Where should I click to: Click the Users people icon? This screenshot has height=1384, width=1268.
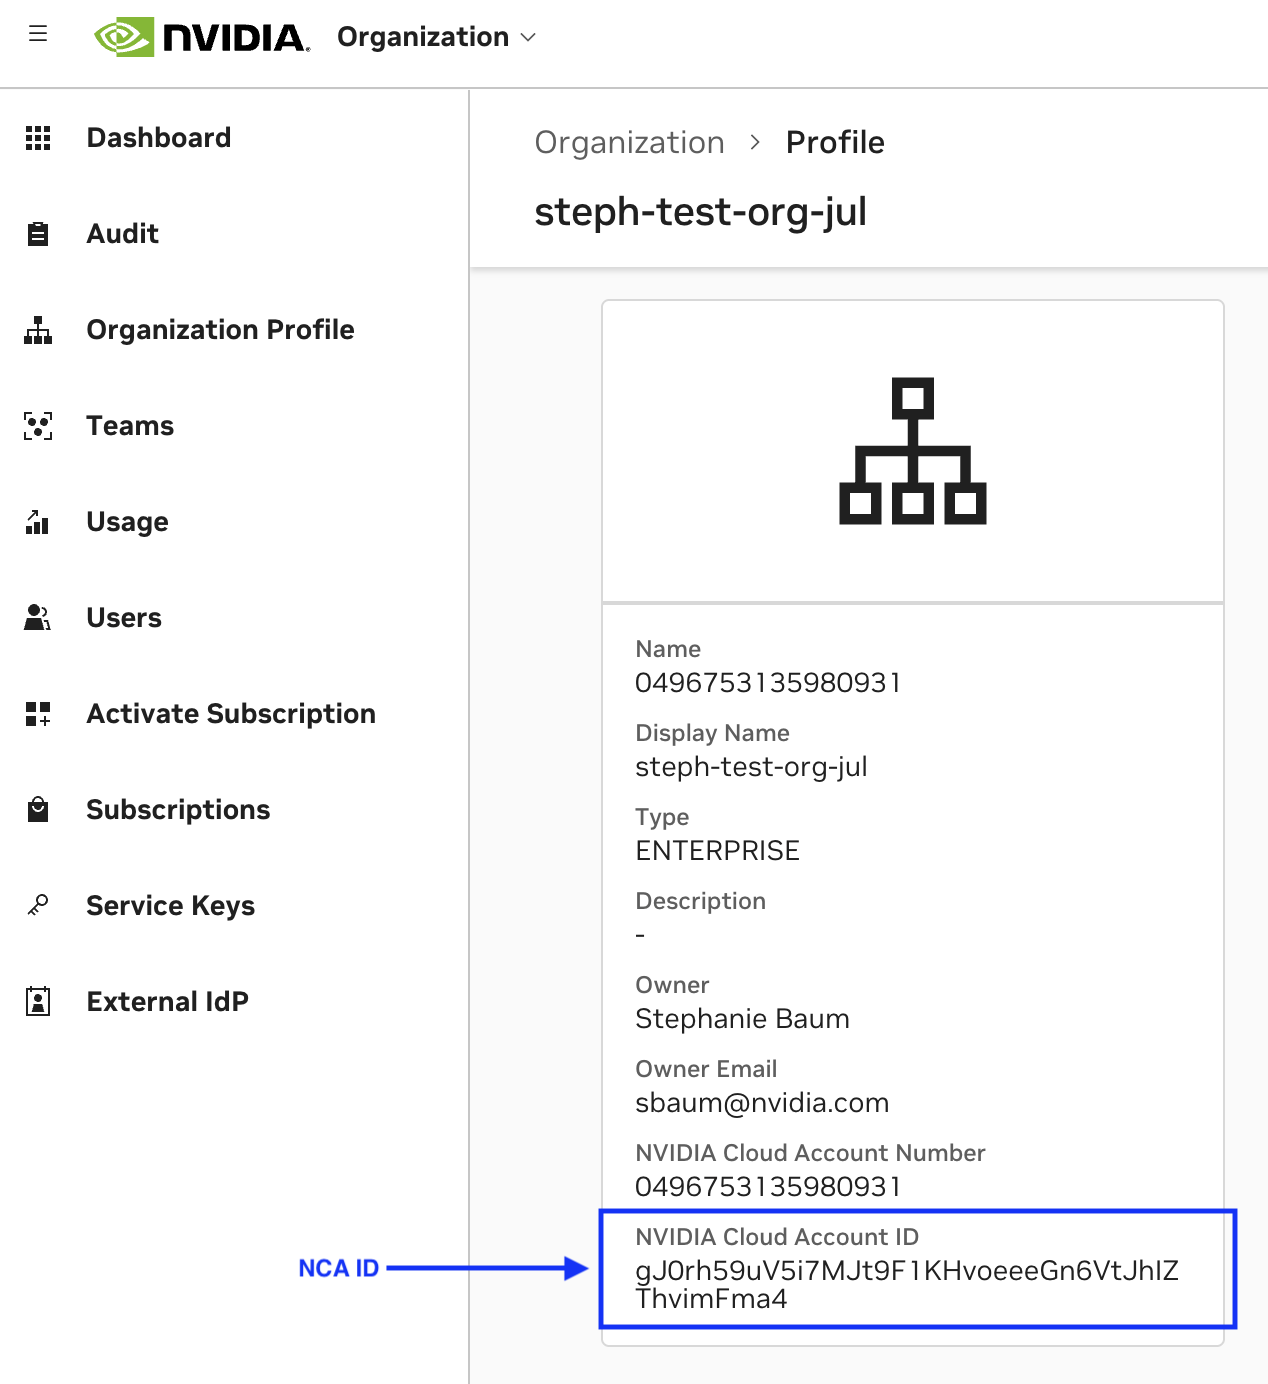pos(38,618)
